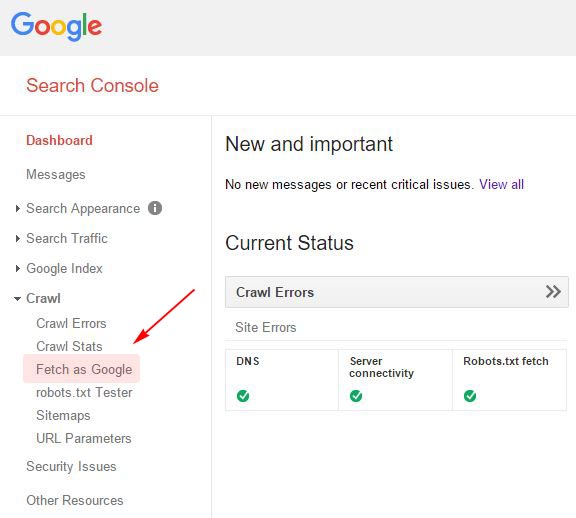Open the Search Console title link

point(92,86)
